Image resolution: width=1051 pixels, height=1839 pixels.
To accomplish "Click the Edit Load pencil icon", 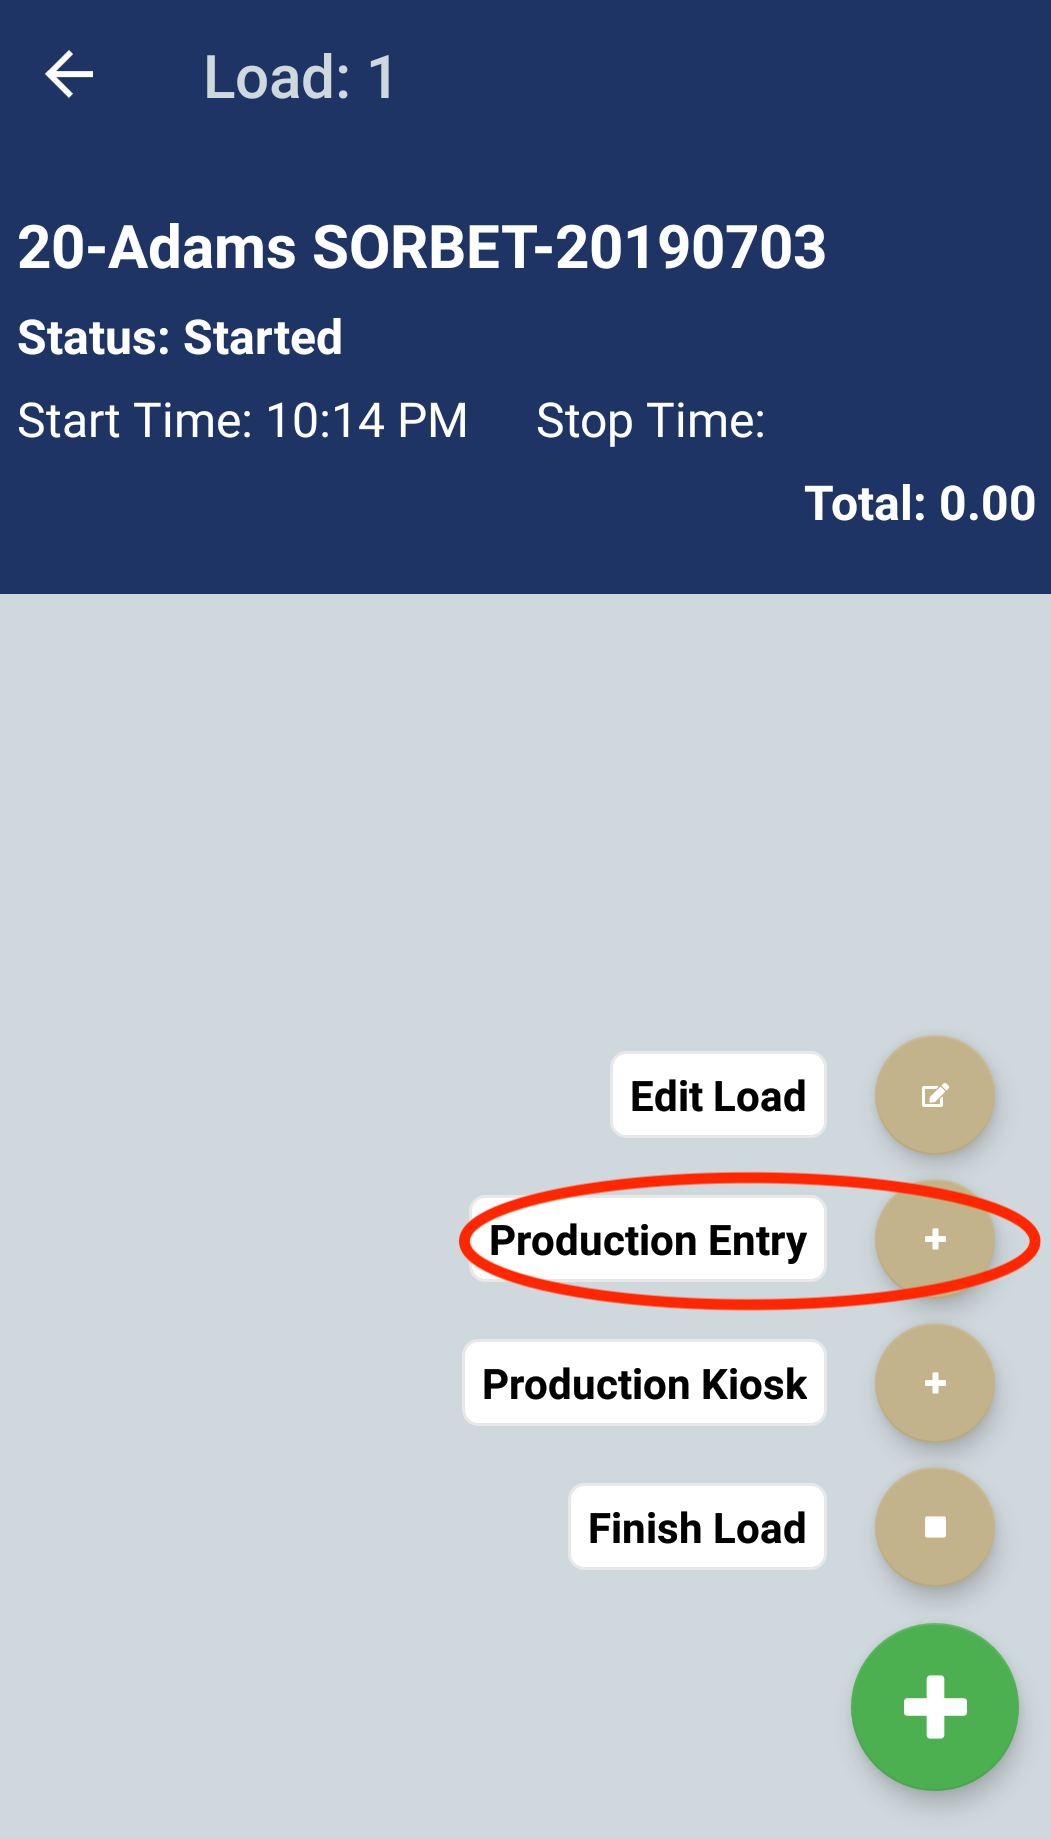I will [934, 1095].
